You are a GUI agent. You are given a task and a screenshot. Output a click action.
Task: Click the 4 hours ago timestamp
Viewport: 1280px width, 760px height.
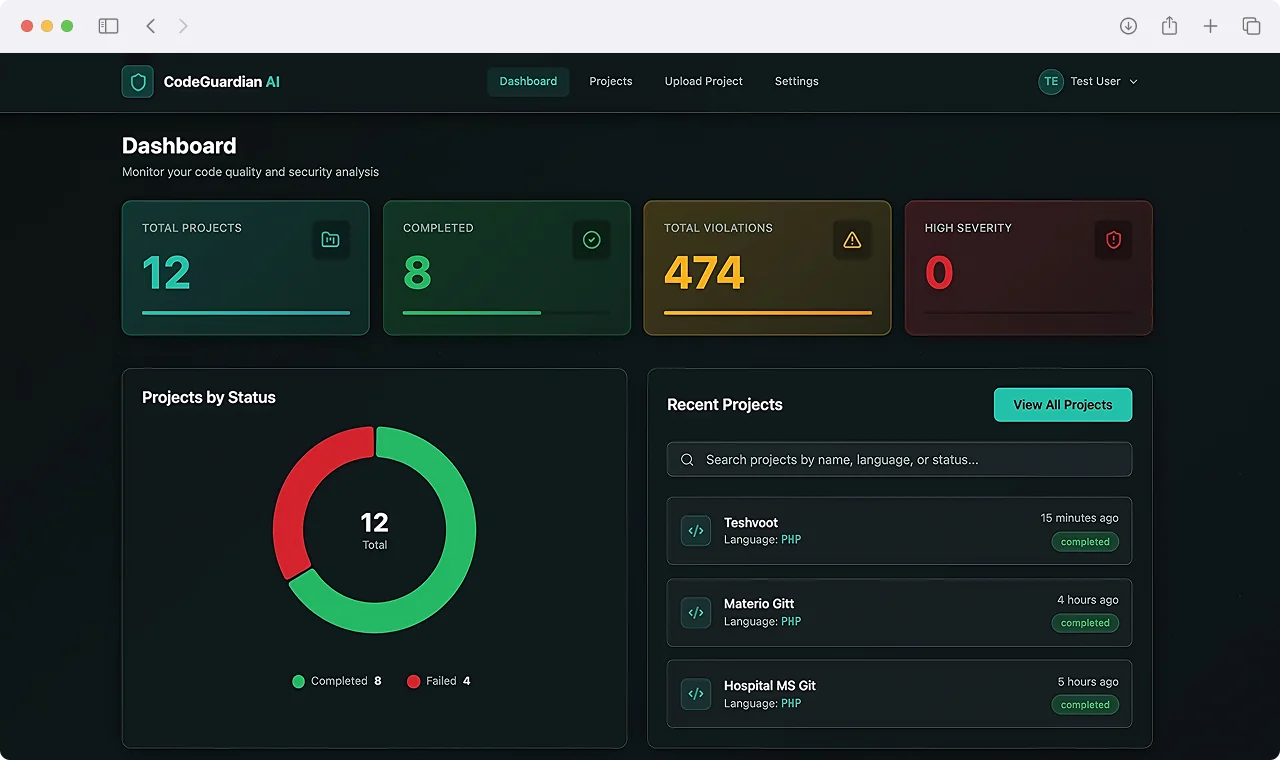click(x=1088, y=600)
